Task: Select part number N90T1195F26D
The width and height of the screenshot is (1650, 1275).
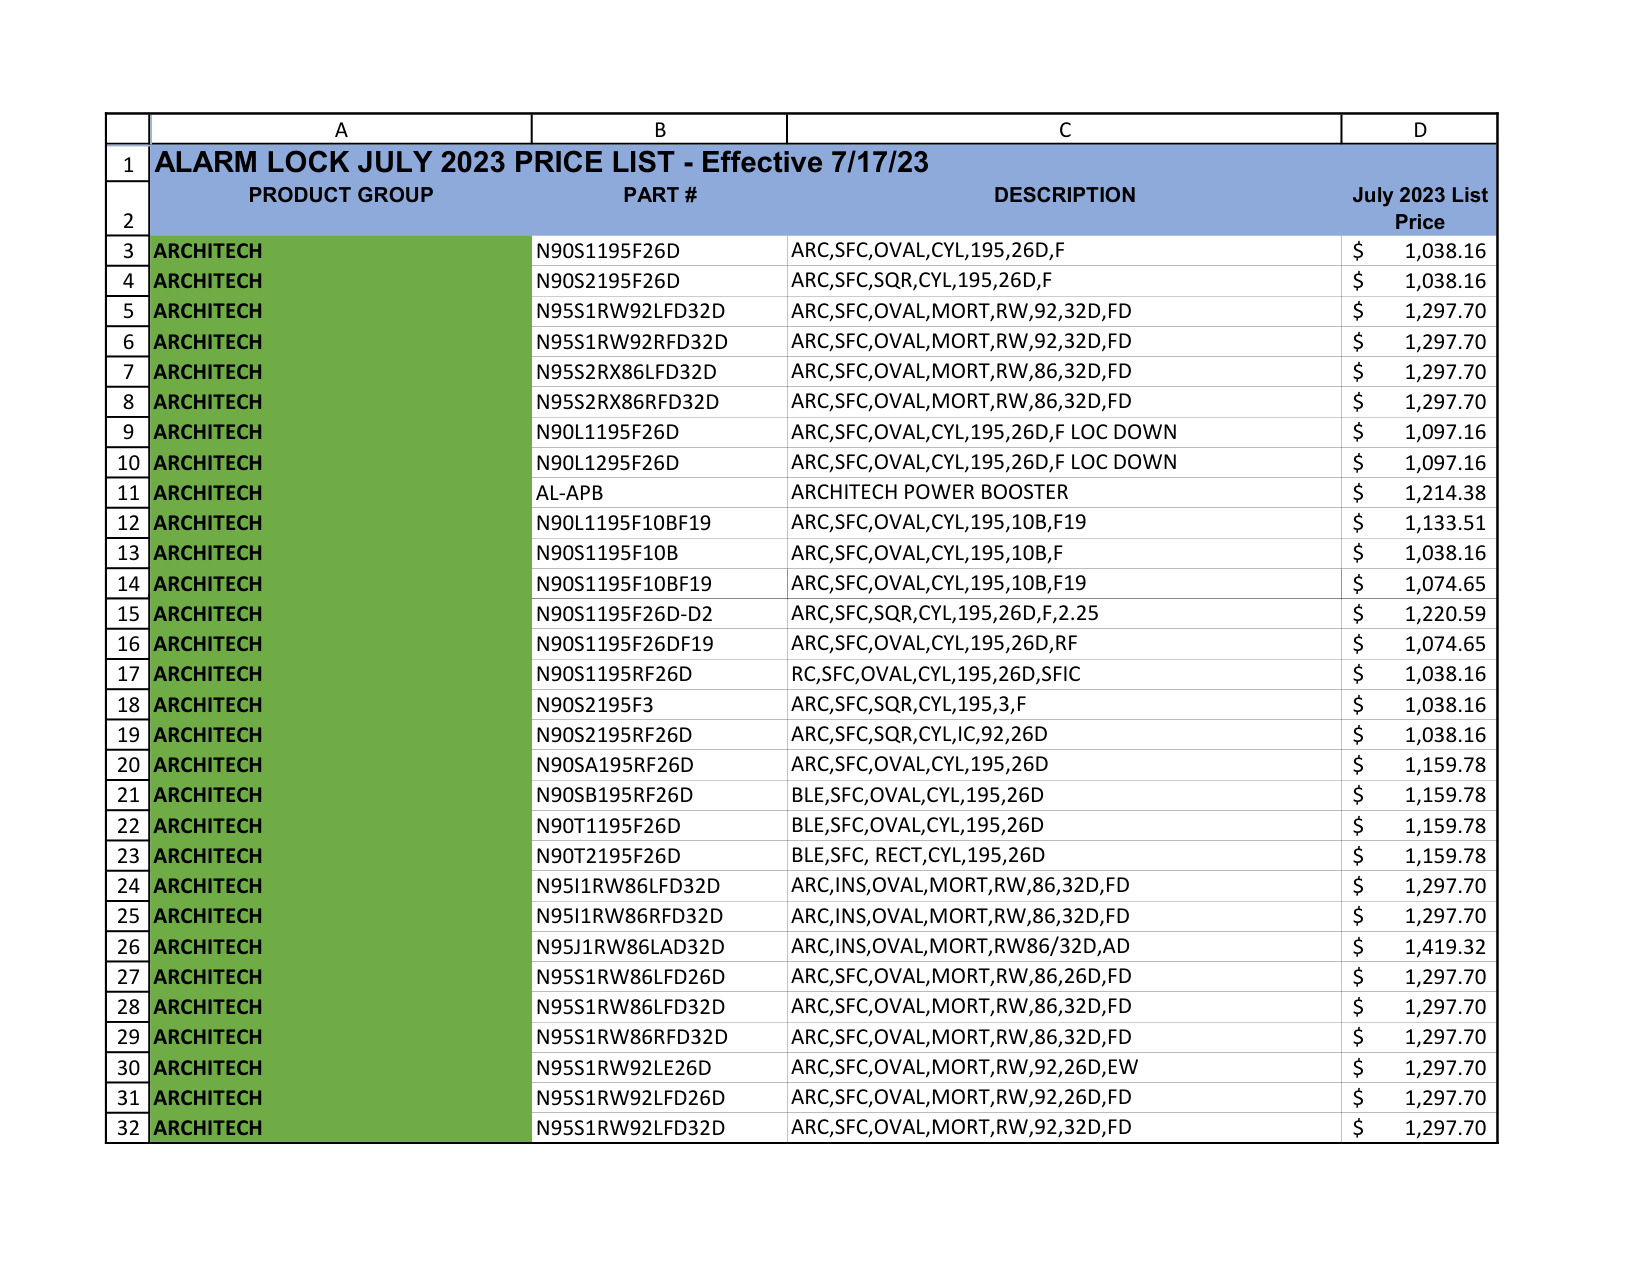Action: (x=659, y=826)
